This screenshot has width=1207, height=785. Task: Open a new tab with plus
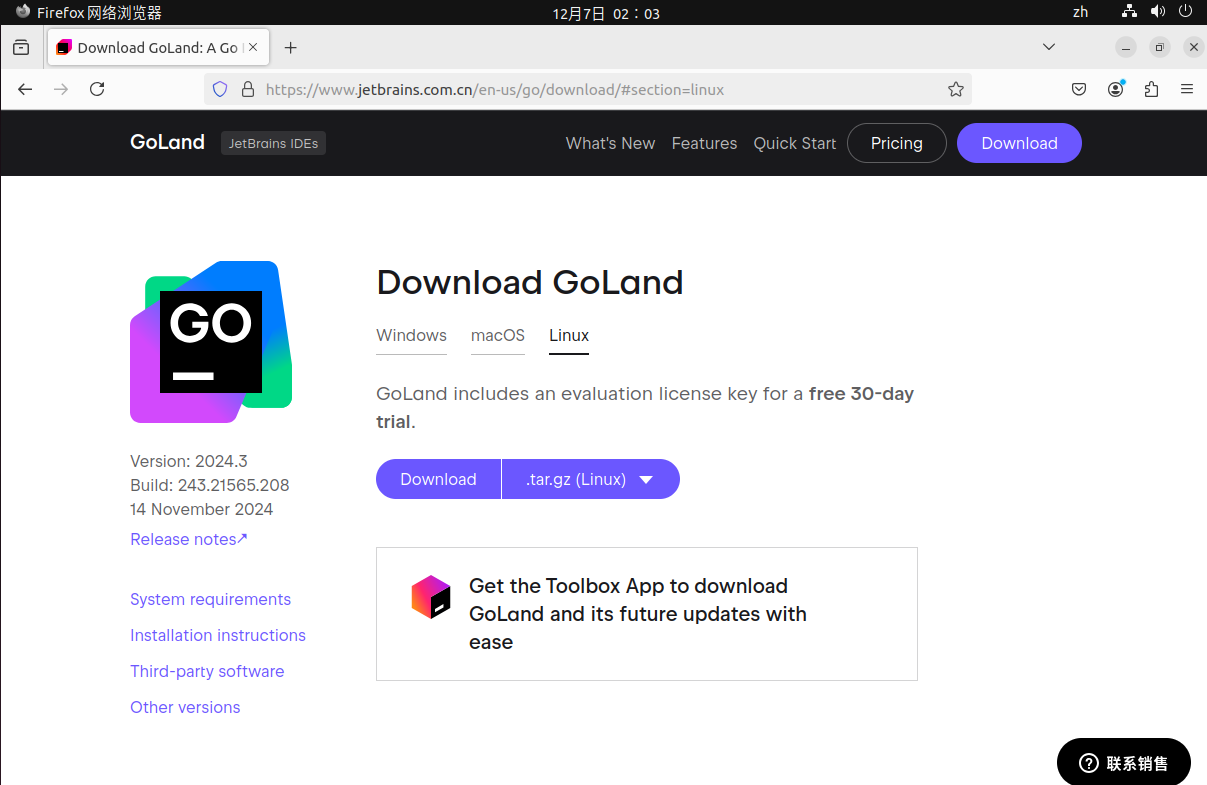[x=290, y=47]
